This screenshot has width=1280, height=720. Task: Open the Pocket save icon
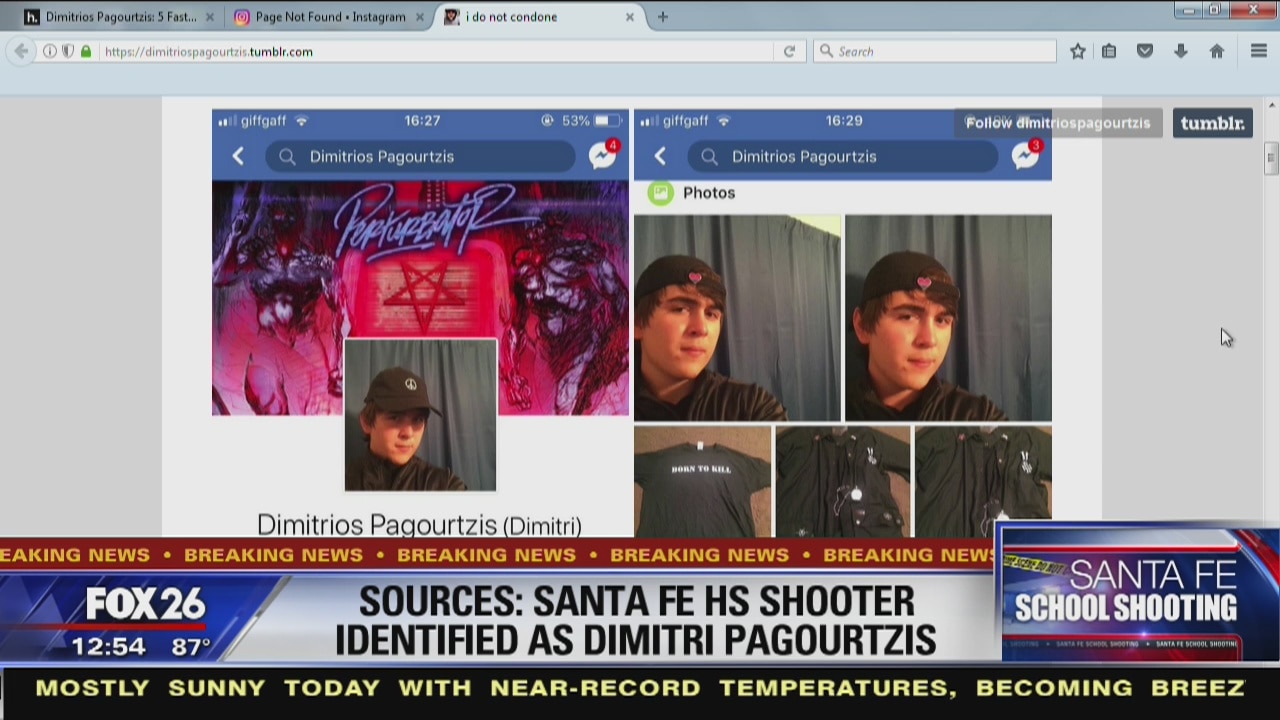1145,51
